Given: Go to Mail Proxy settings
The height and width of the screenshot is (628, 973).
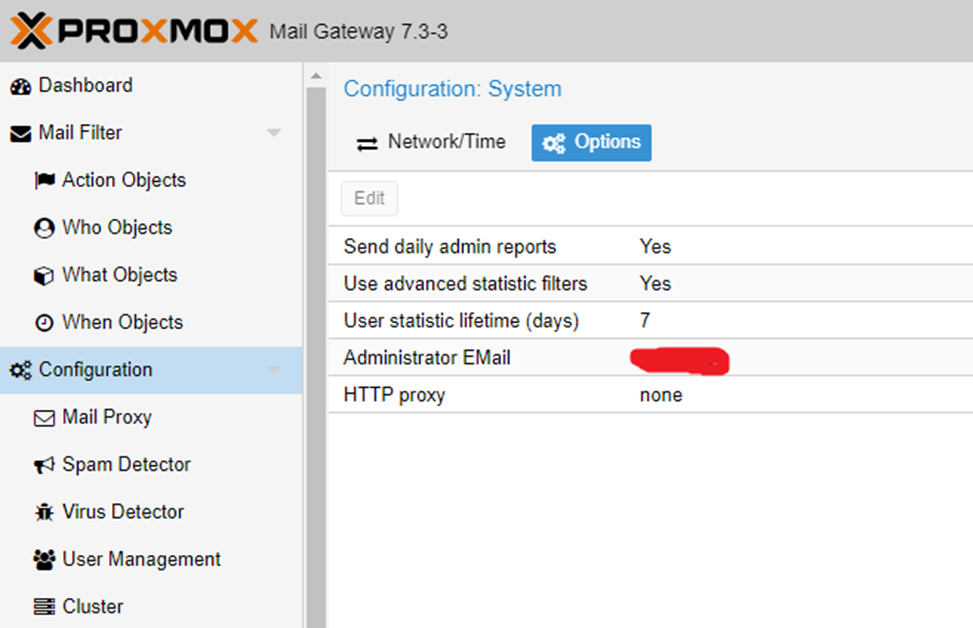Looking at the screenshot, I should coord(151,417).
